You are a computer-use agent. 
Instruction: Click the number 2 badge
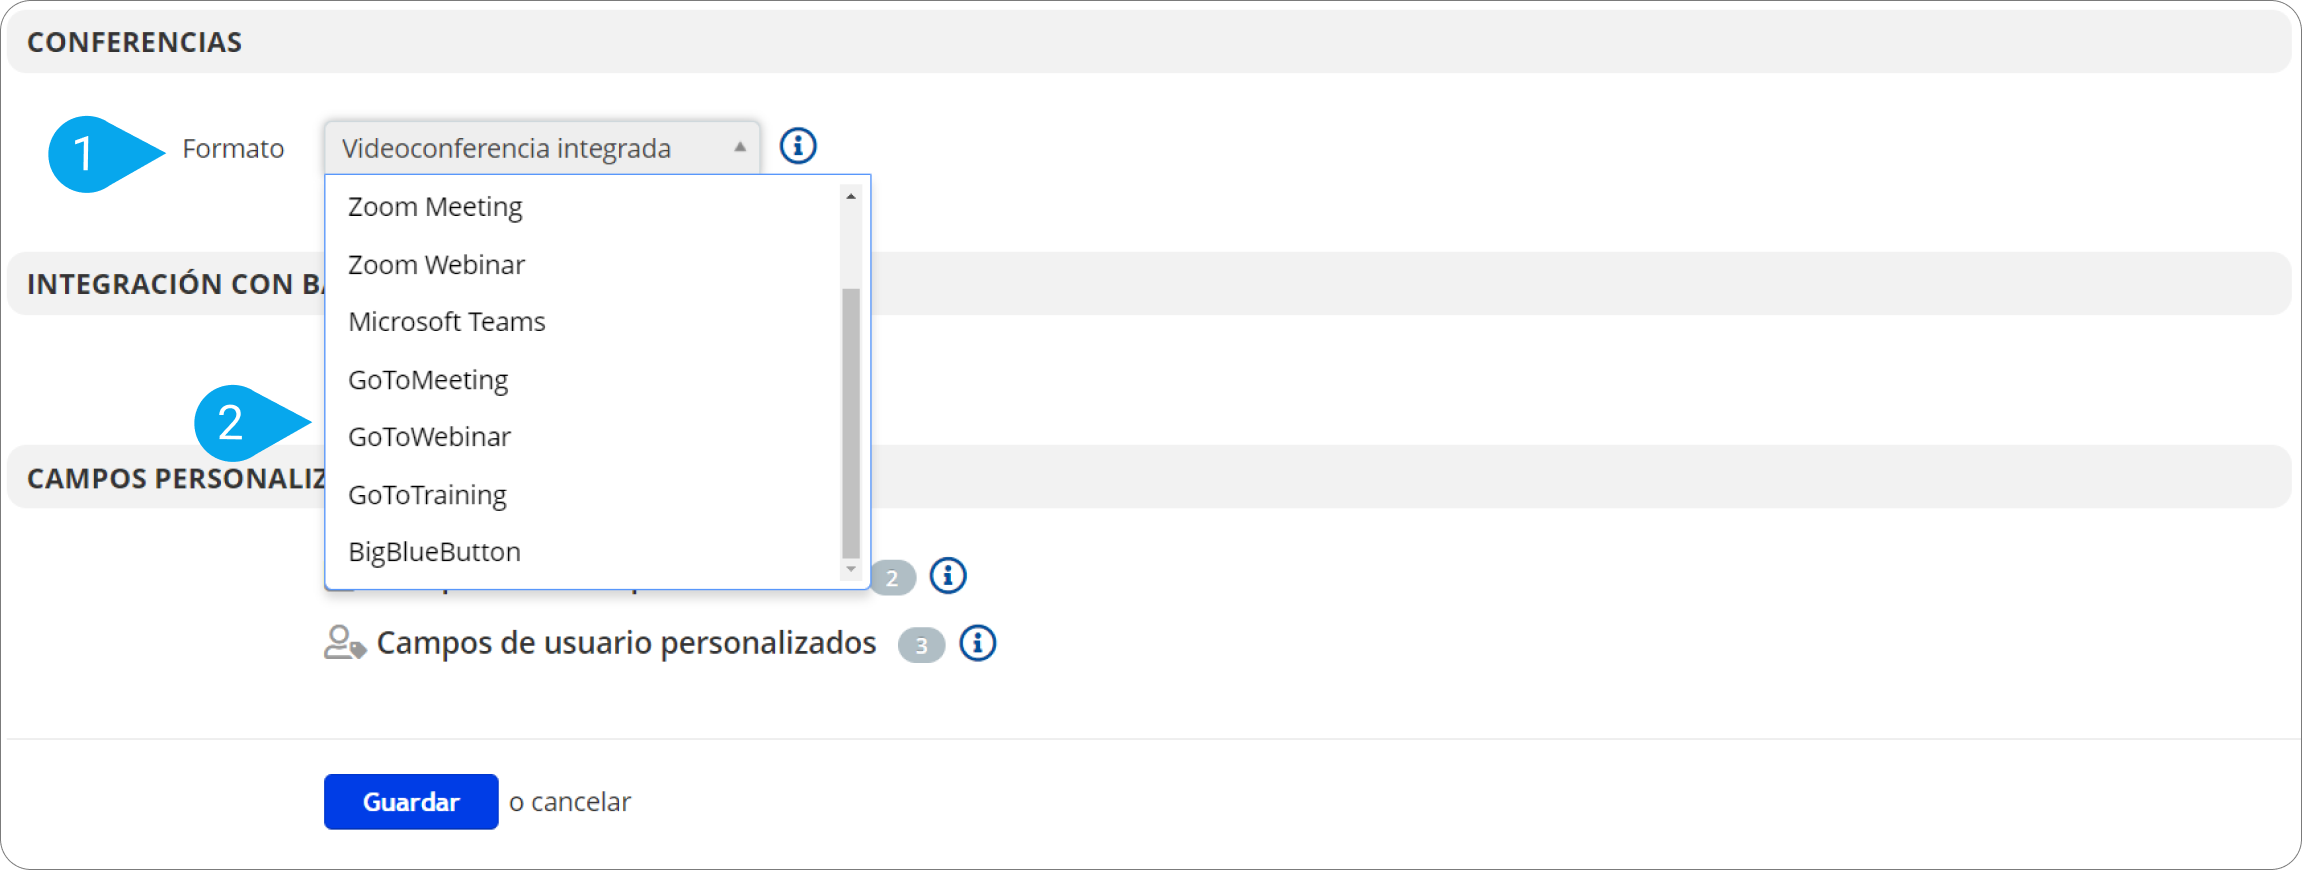(892, 578)
